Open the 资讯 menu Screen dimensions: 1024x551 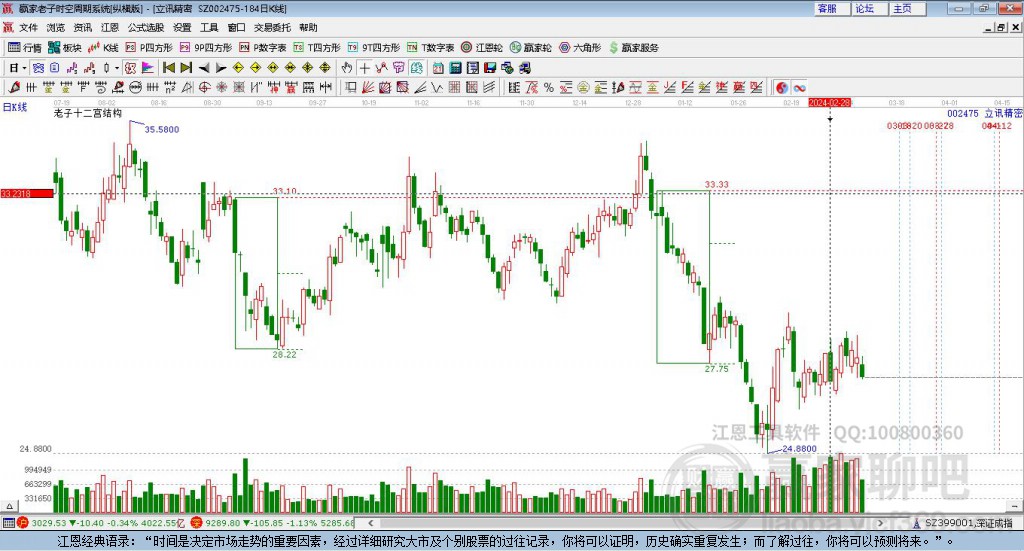(82, 27)
